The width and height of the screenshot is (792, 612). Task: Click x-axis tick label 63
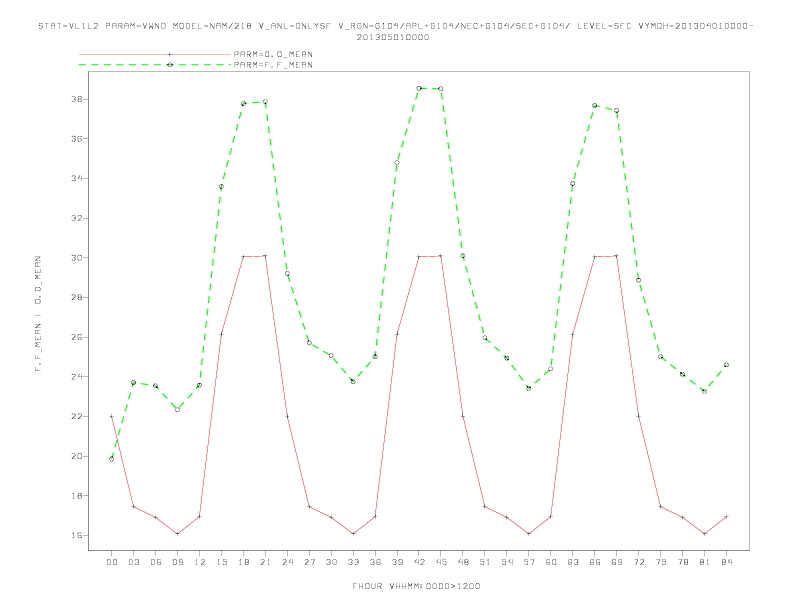pos(573,562)
